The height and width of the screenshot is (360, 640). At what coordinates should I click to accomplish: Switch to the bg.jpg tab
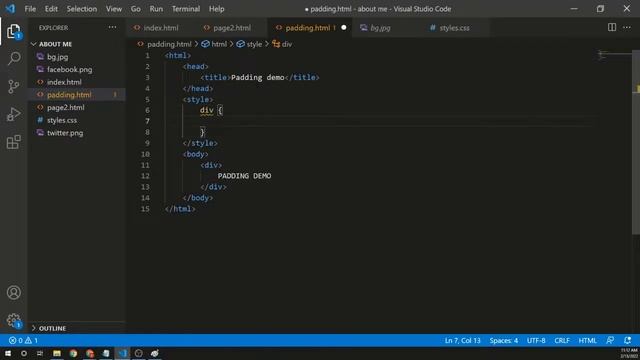point(380,27)
